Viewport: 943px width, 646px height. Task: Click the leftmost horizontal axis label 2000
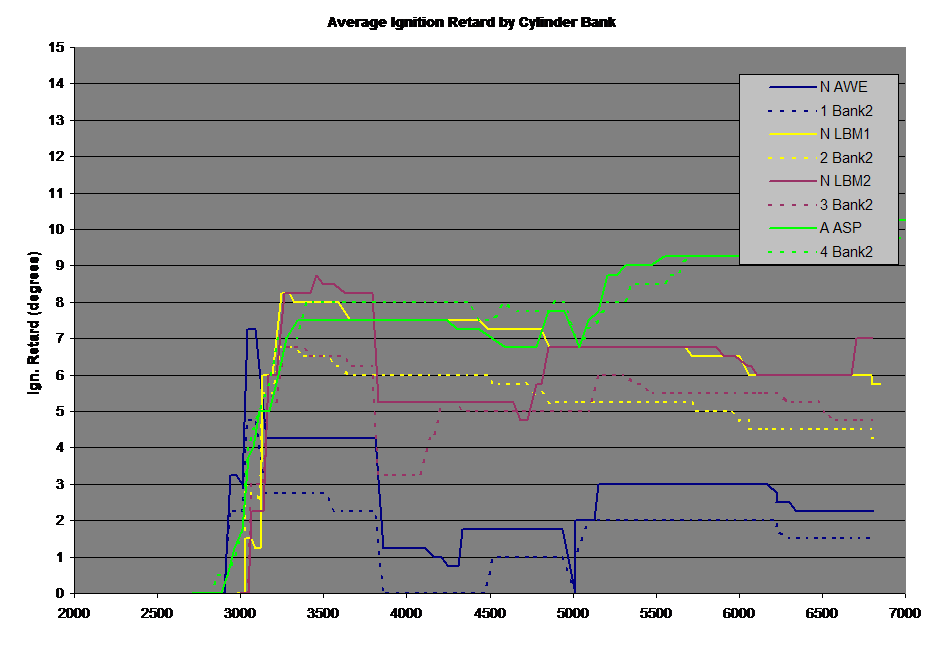click(74, 611)
